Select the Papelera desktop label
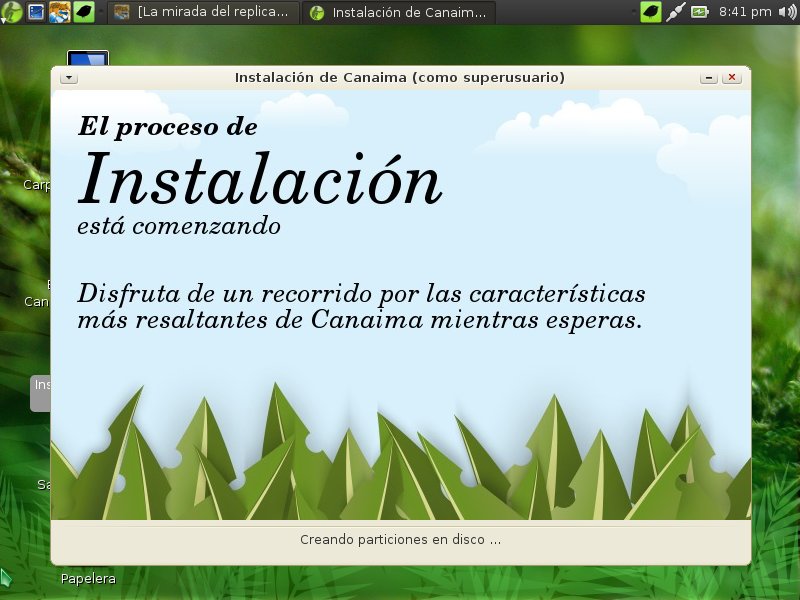This screenshot has width=800, height=600. 88,579
